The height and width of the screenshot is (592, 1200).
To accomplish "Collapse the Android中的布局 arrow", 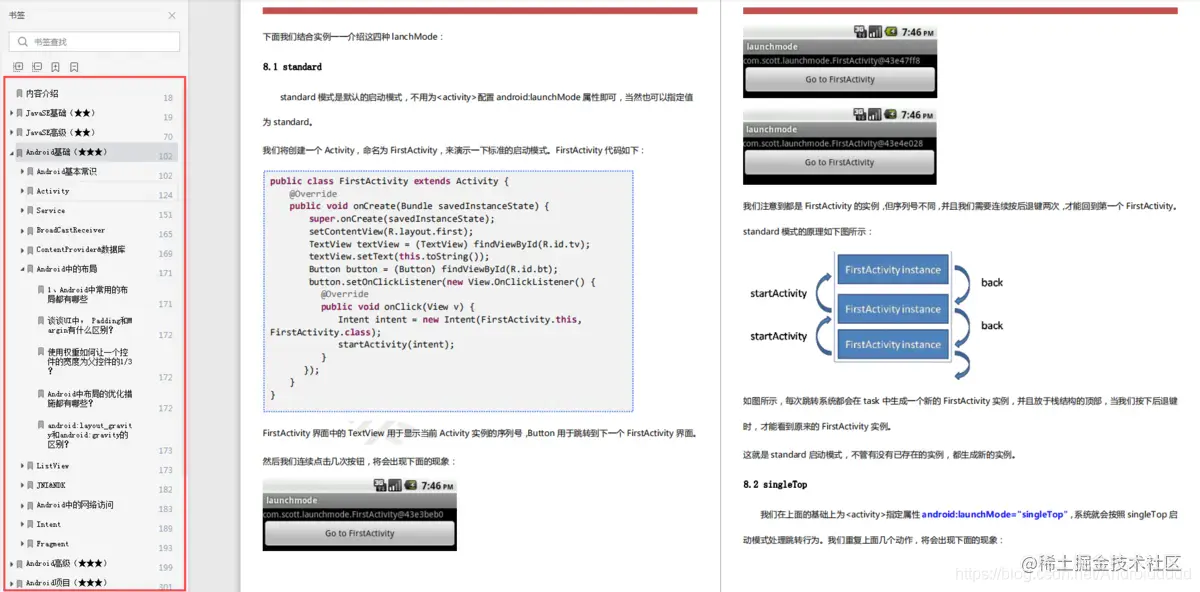I will coord(22,269).
